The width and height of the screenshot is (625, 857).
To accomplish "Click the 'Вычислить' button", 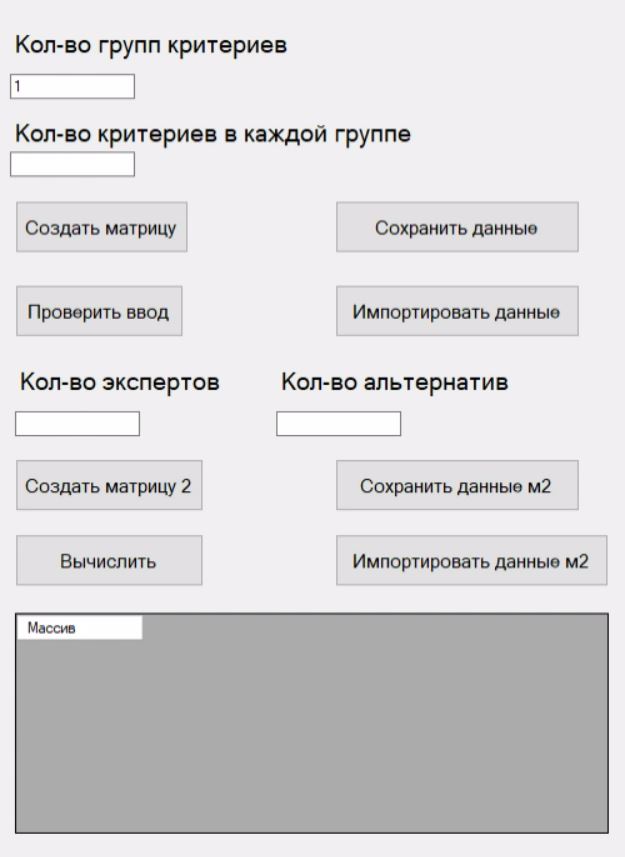I will 109,560.
